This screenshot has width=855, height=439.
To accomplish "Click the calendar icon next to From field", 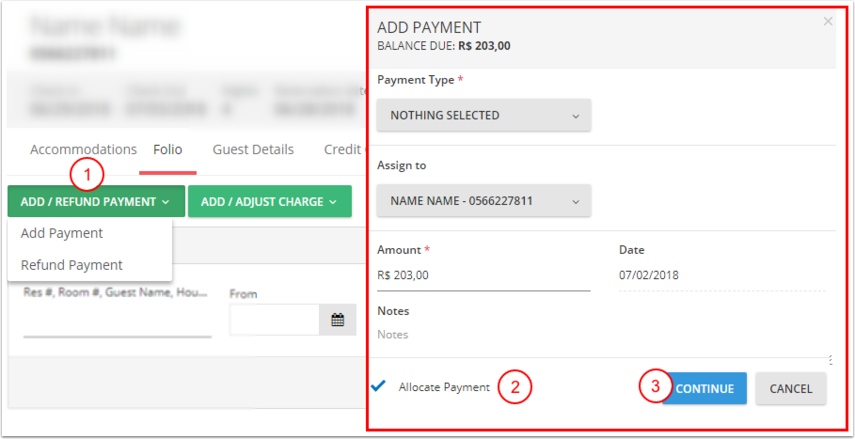I will 338,320.
